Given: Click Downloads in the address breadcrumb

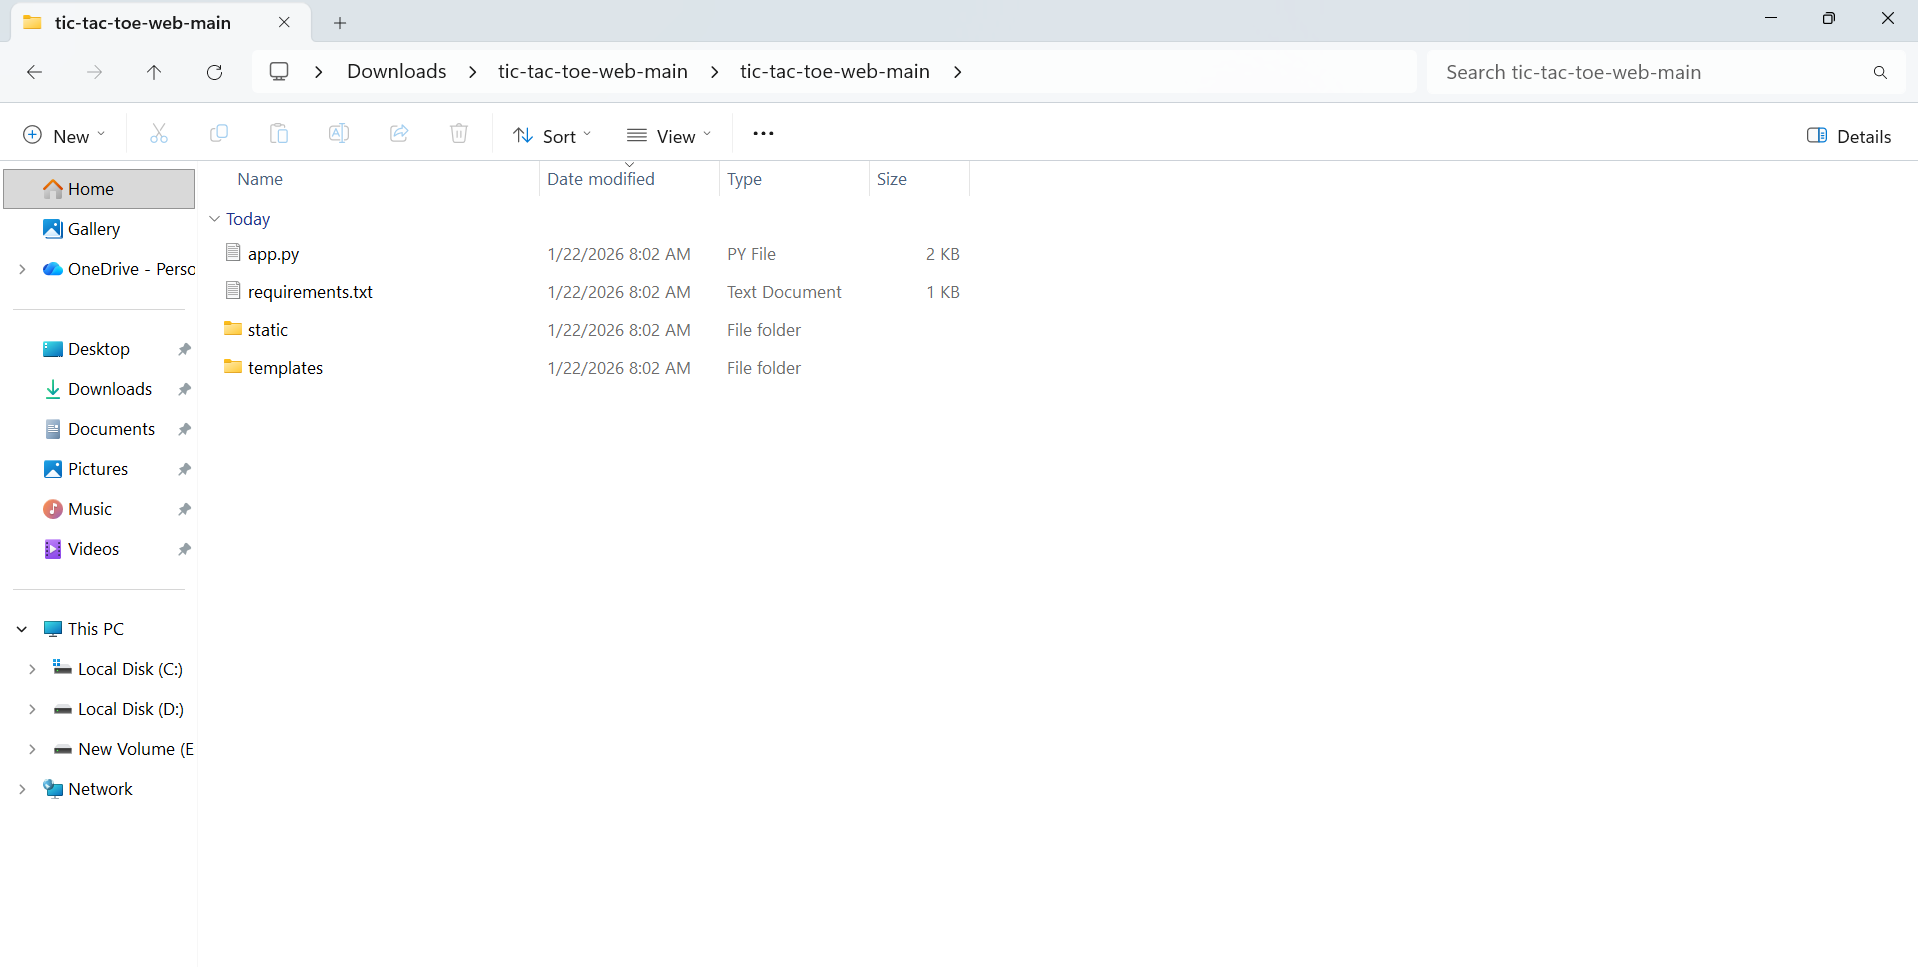Looking at the screenshot, I should point(396,72).
